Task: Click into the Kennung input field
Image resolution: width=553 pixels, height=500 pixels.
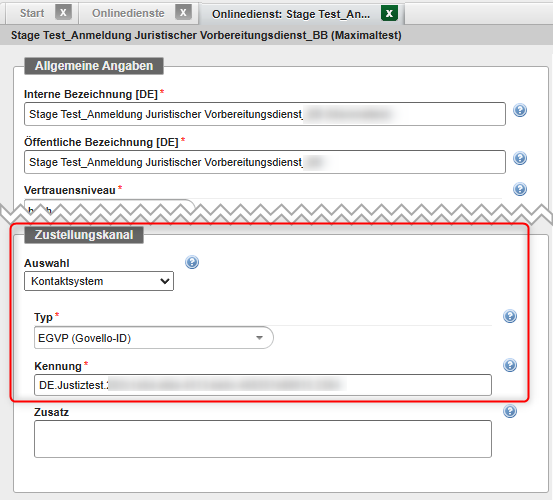Action: click(263, 385)
